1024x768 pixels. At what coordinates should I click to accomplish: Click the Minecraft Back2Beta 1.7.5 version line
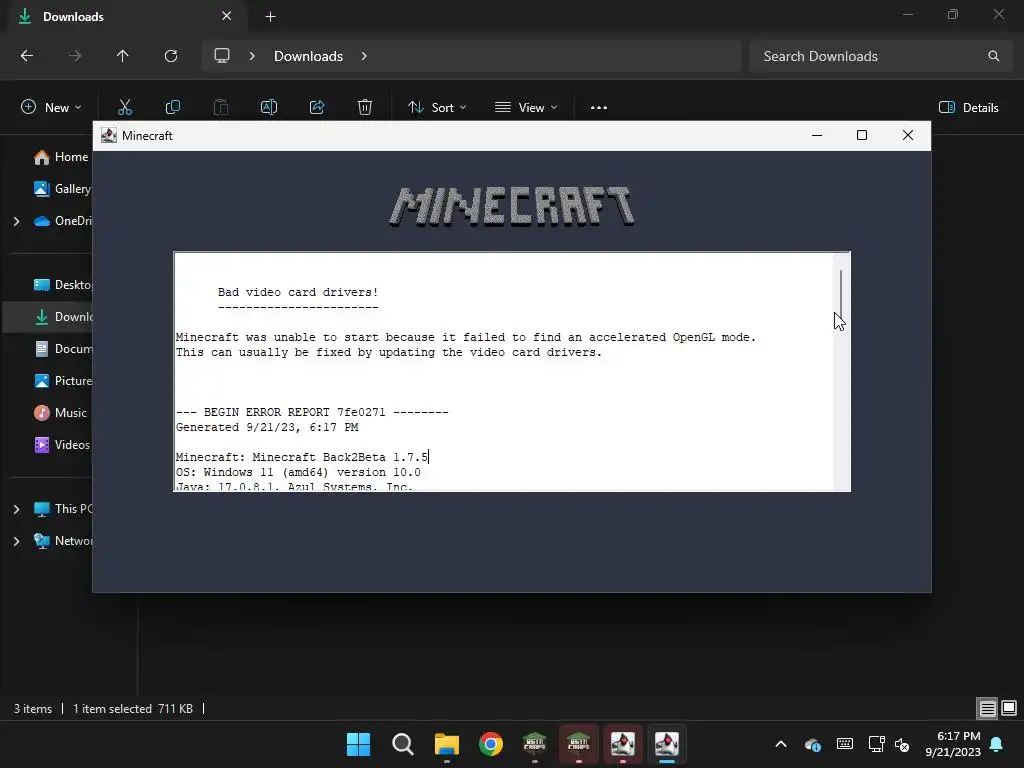302,457
